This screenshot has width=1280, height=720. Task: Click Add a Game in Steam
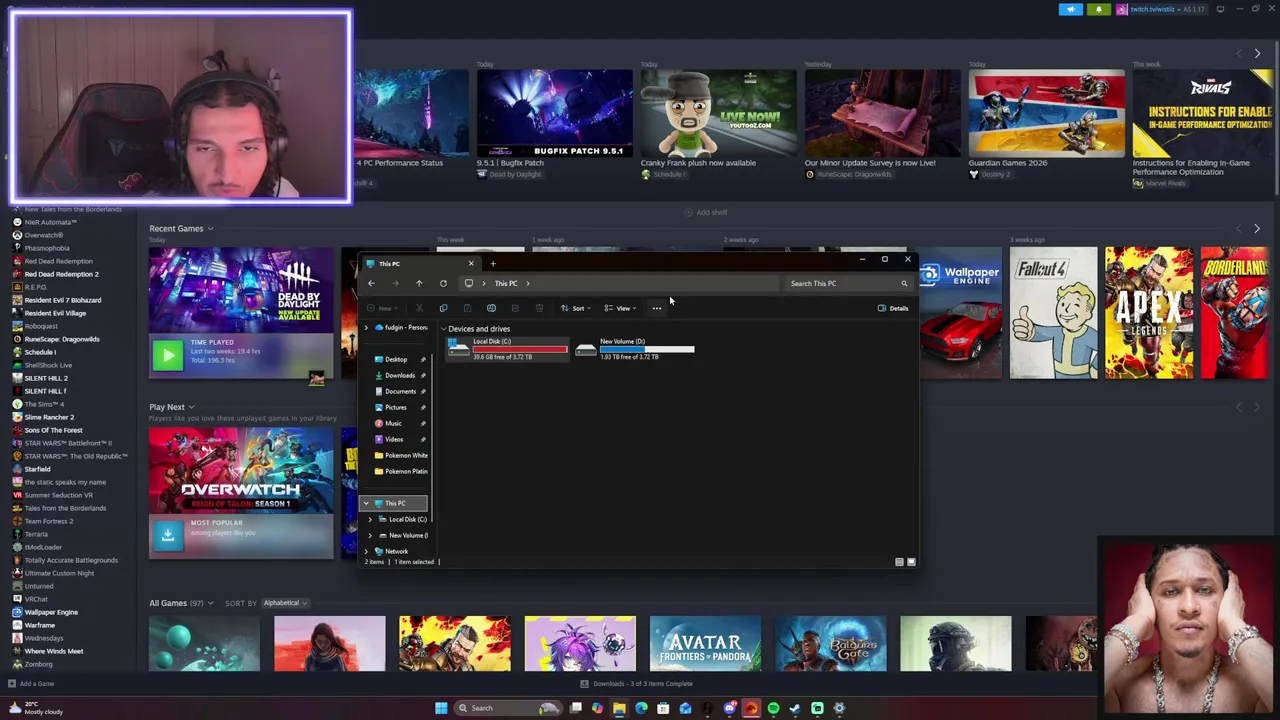point(31,684)
